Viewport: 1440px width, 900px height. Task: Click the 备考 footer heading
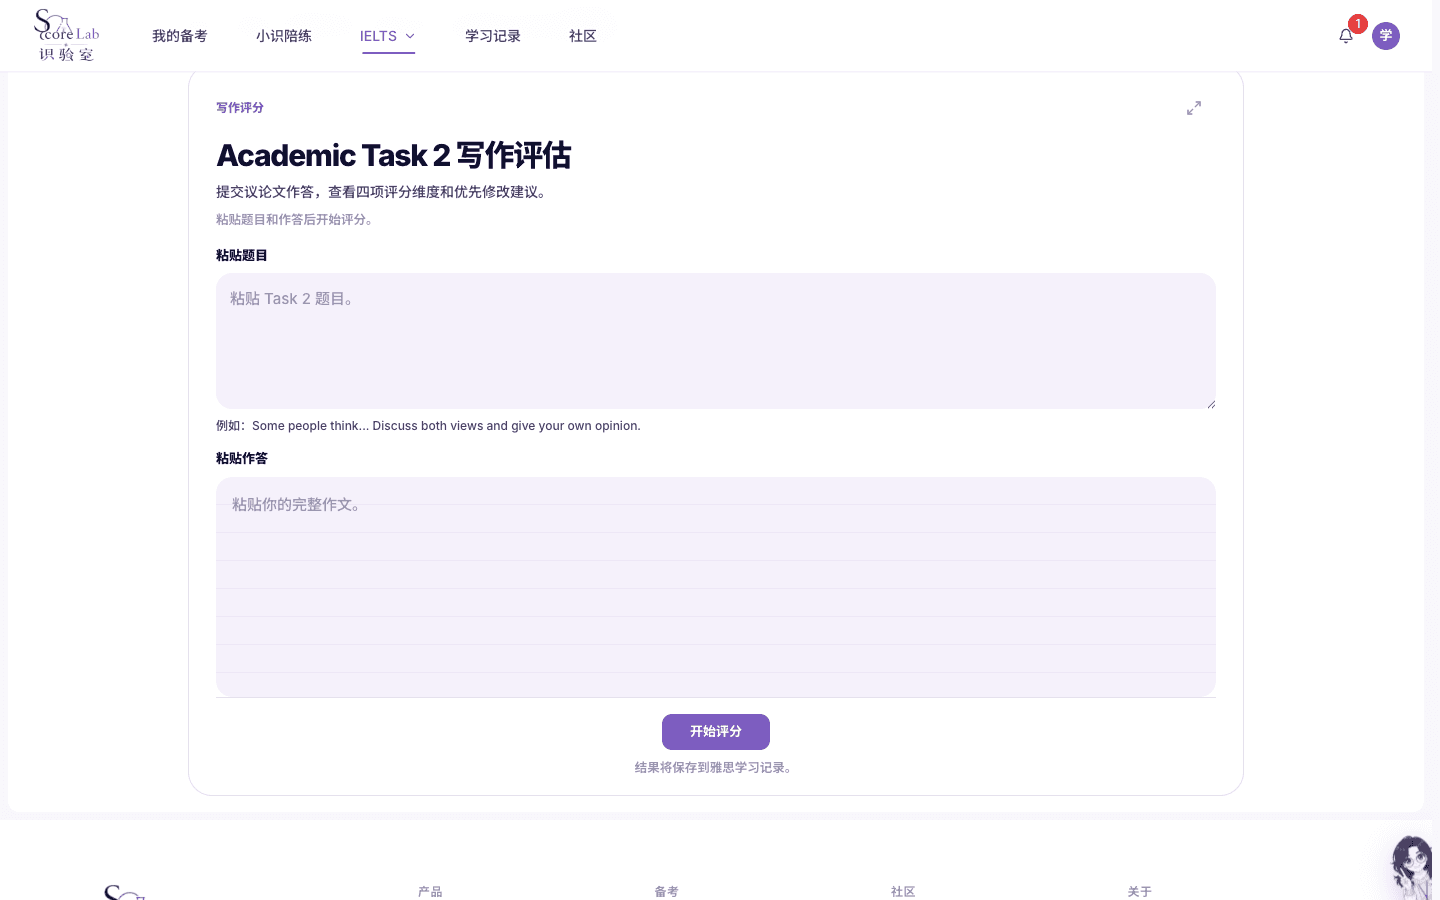tap(667, 892)
